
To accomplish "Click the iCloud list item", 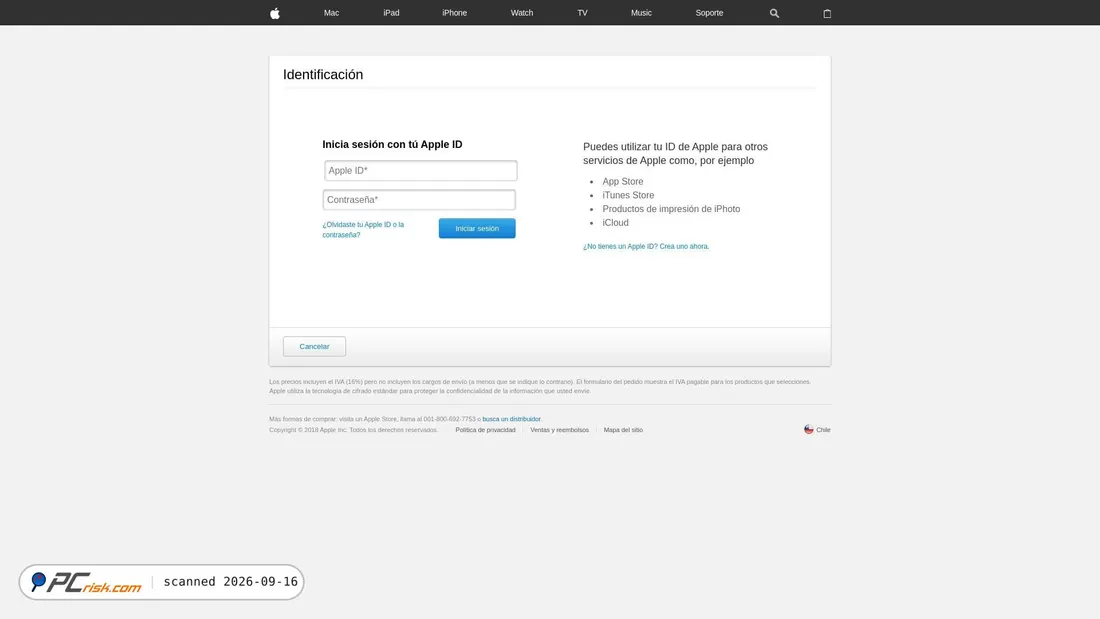I will [x=615, y=222].
